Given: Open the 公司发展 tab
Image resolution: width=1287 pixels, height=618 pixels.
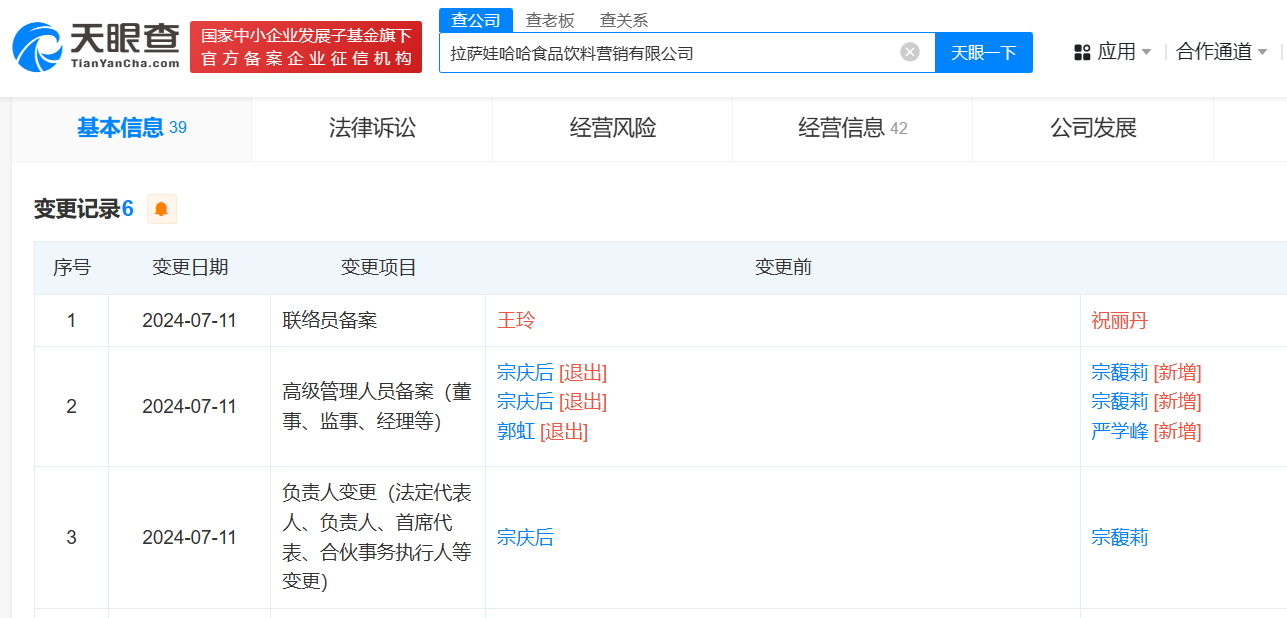Looking at the screenshot, I should click(1092, 128).
